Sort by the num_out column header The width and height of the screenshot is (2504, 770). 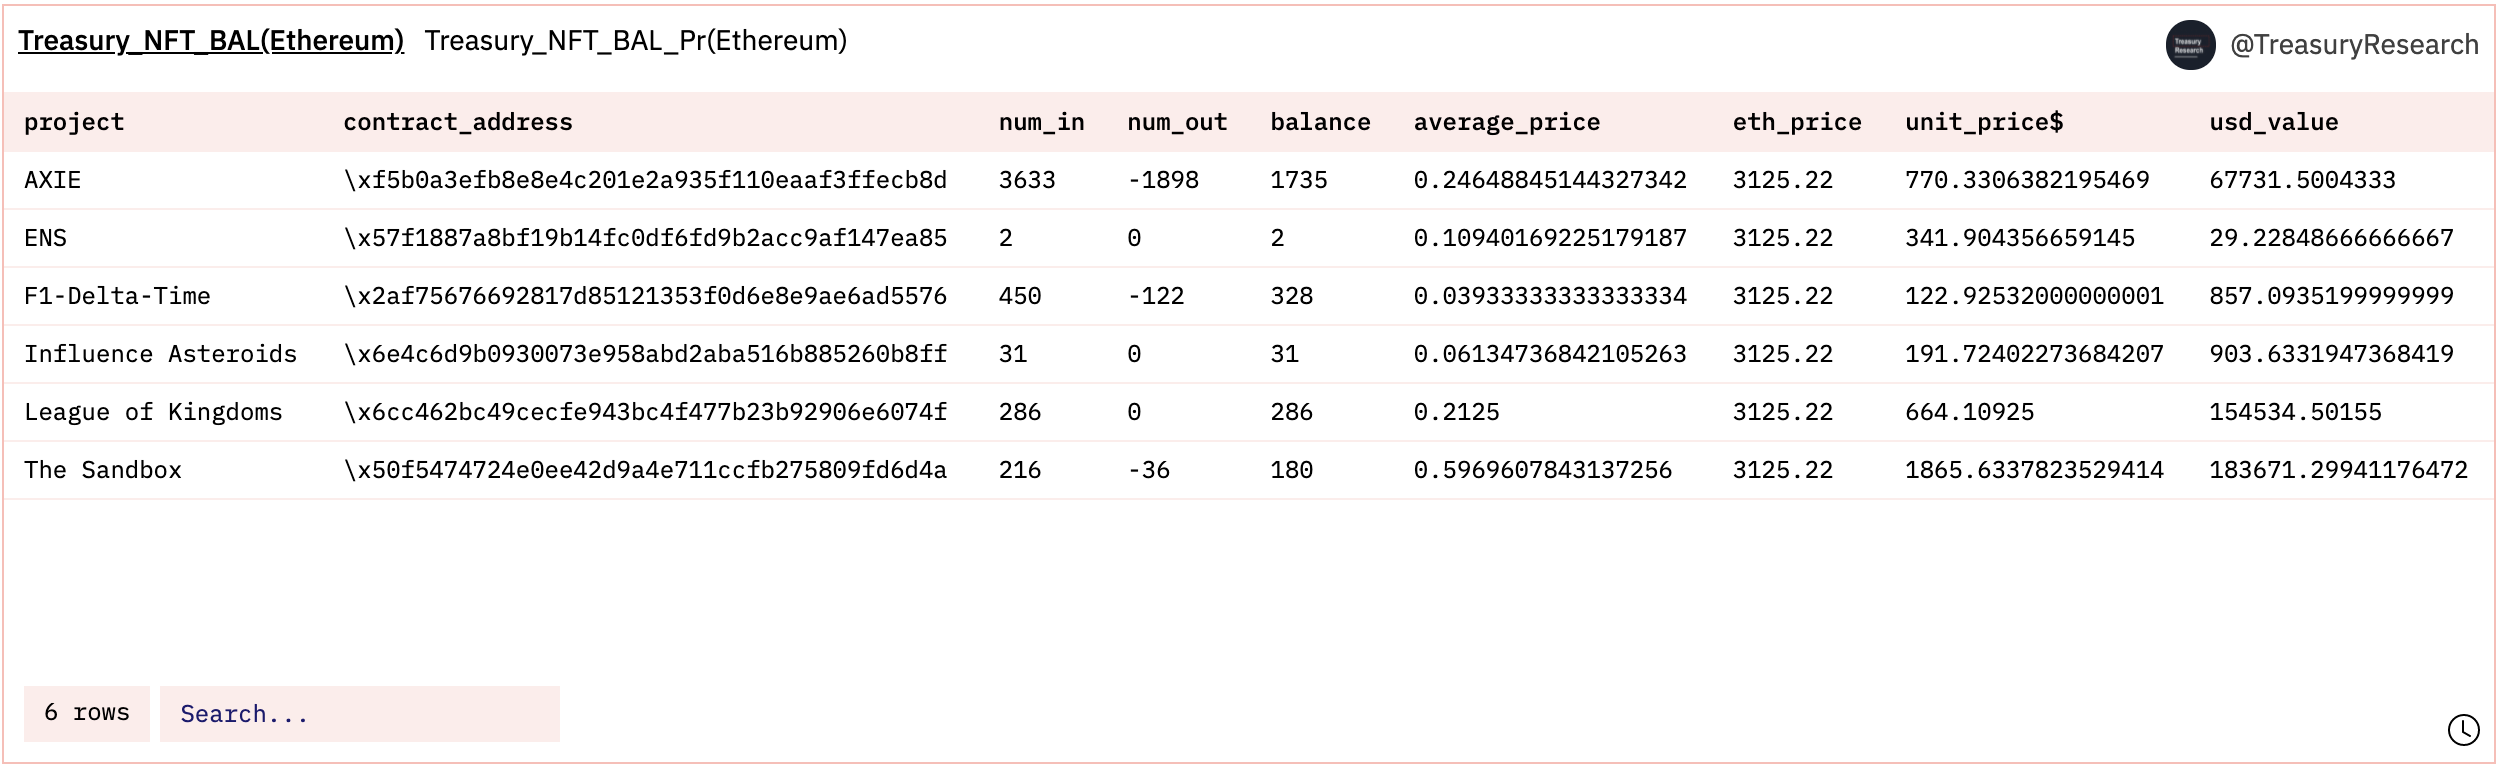click(1178, 122)
